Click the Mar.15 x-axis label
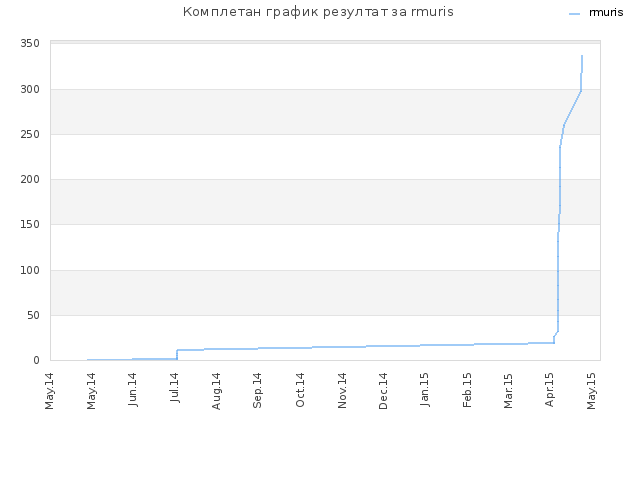The image size is (640, 480). coord(508,391)
